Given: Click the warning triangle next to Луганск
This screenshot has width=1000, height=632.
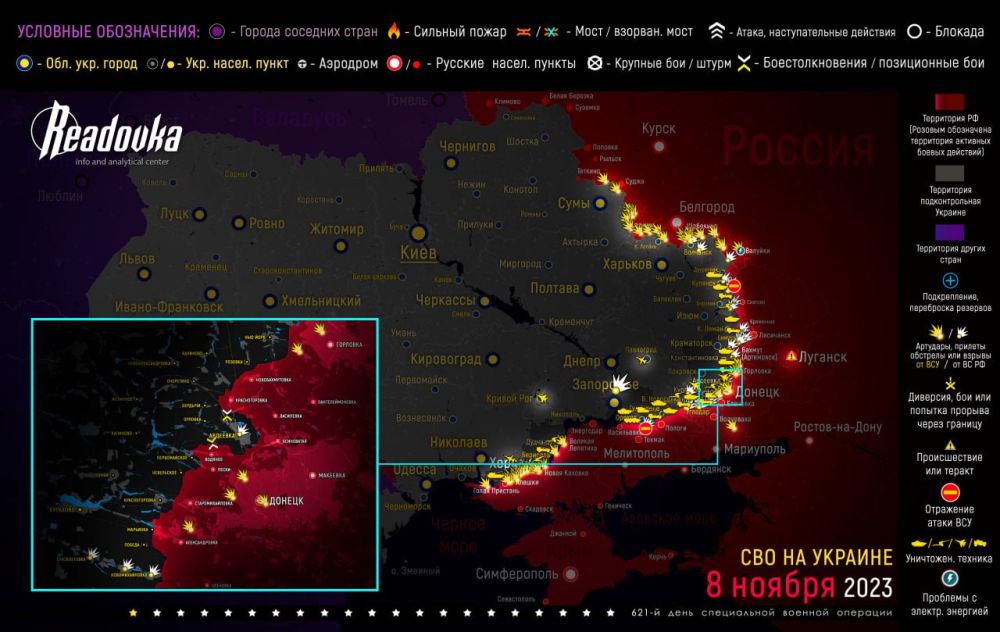Looking at the screenshot, I should (x=792, y=356).
